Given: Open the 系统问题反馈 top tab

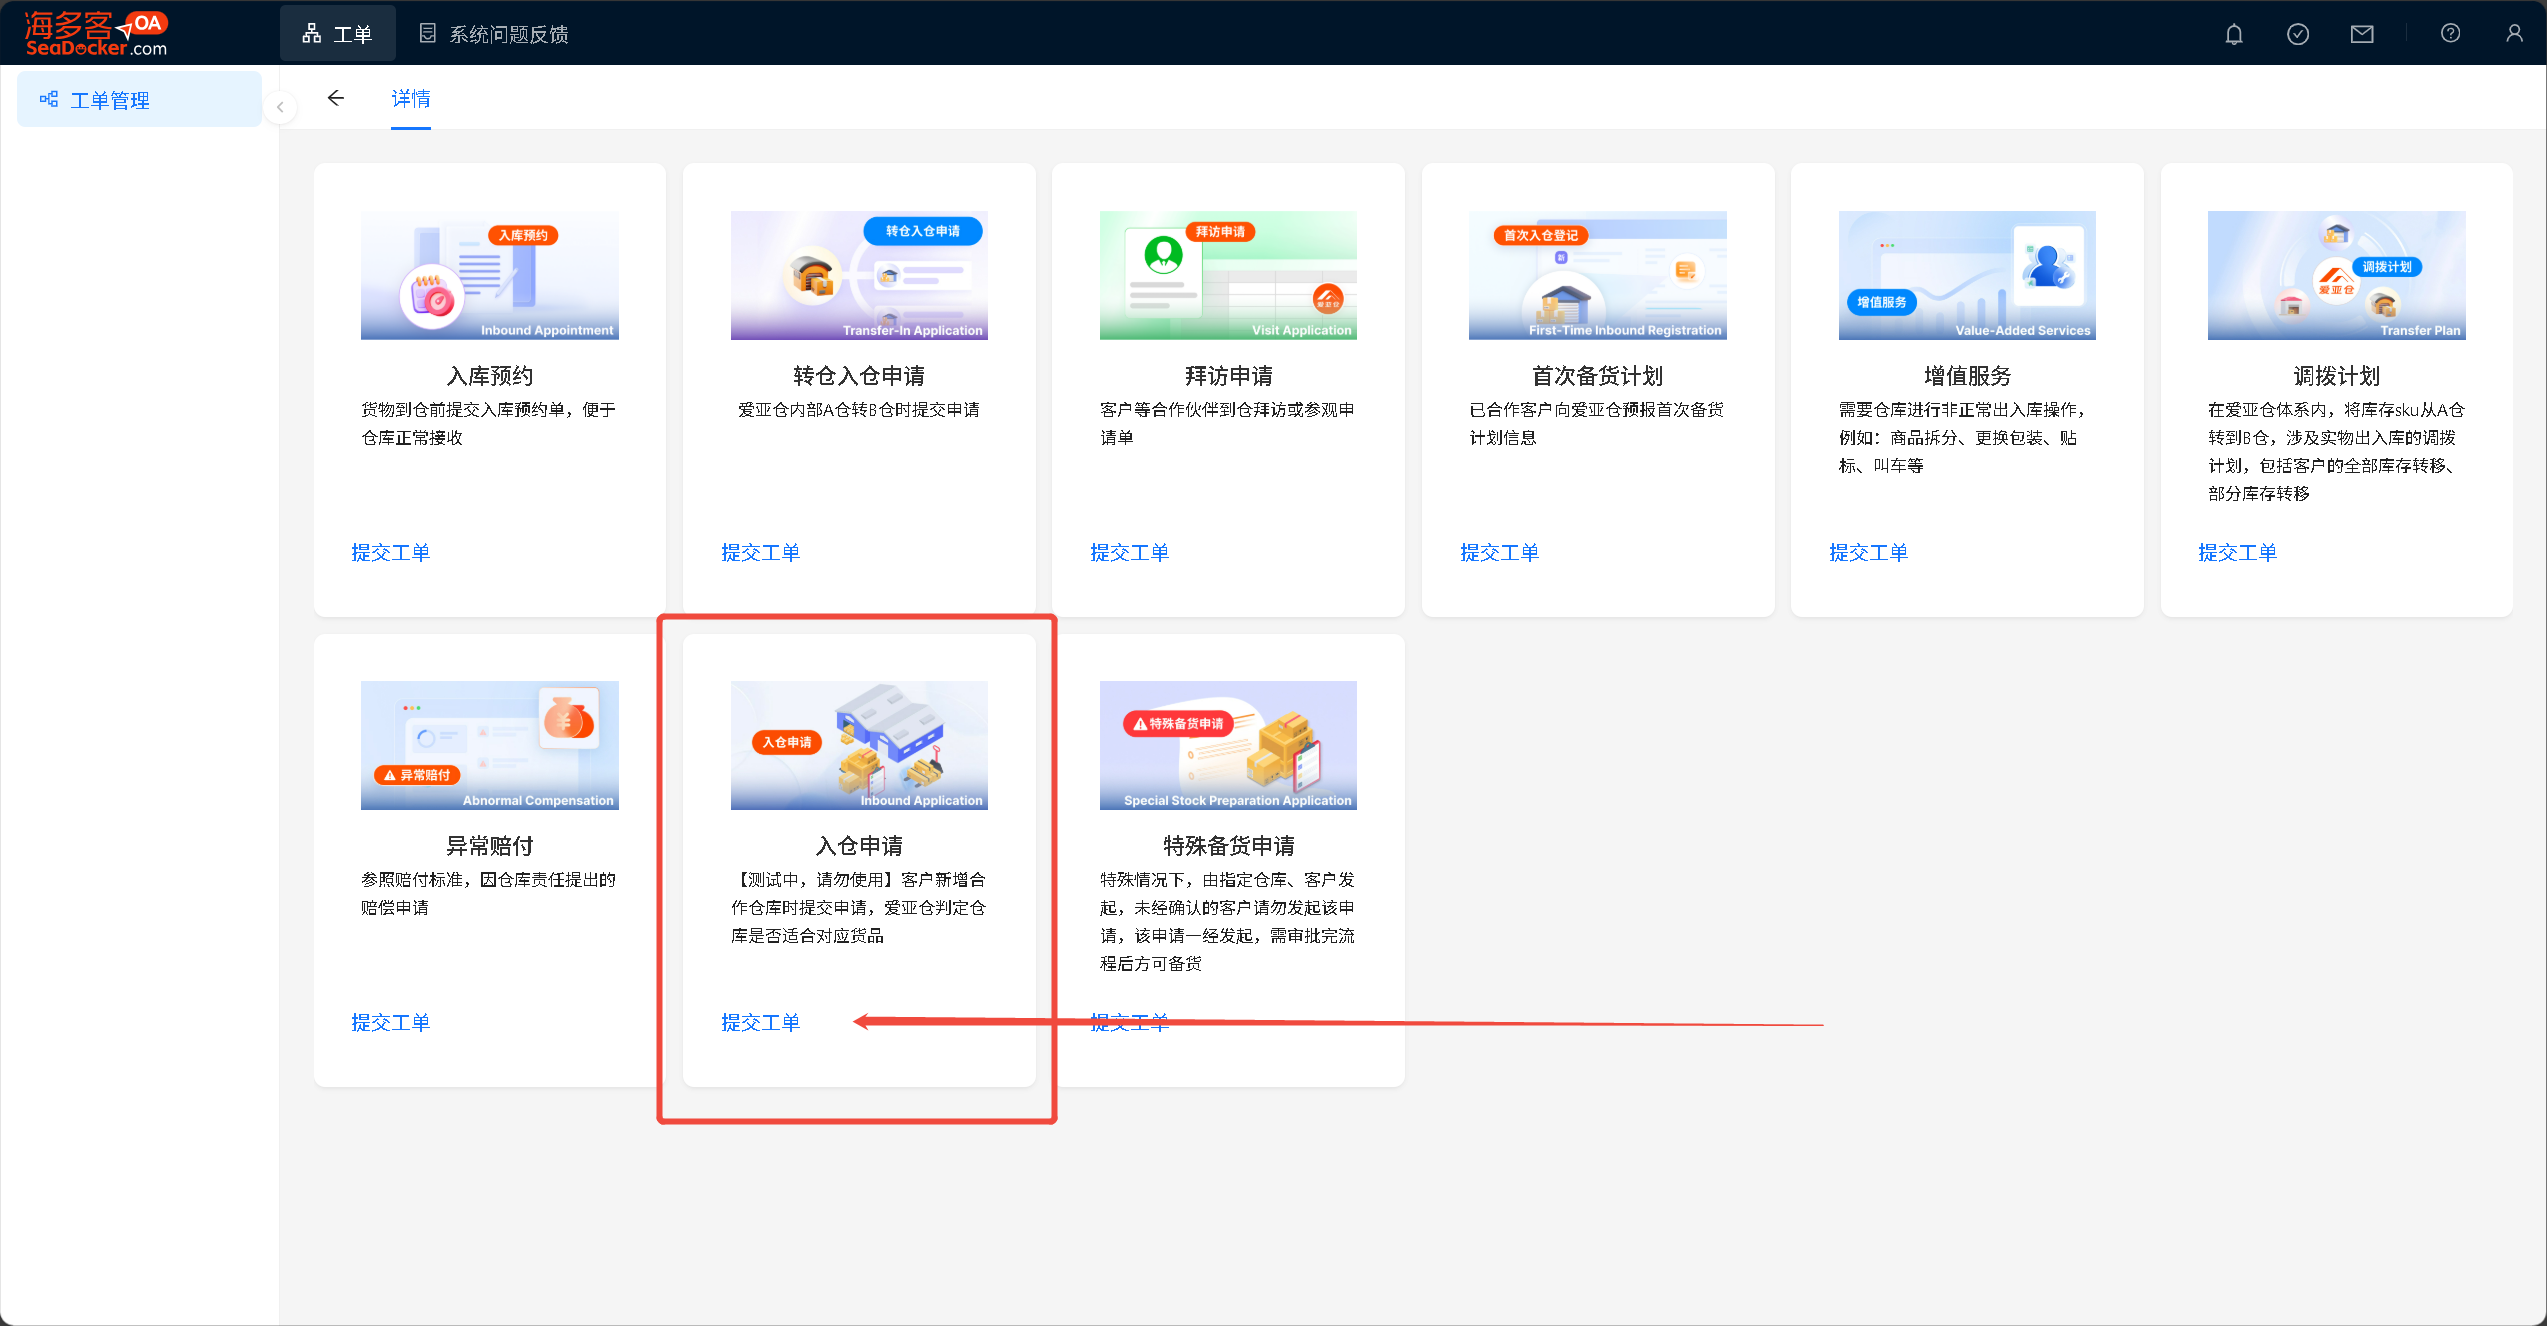Looking at the screenshot, I should point(494,34).
